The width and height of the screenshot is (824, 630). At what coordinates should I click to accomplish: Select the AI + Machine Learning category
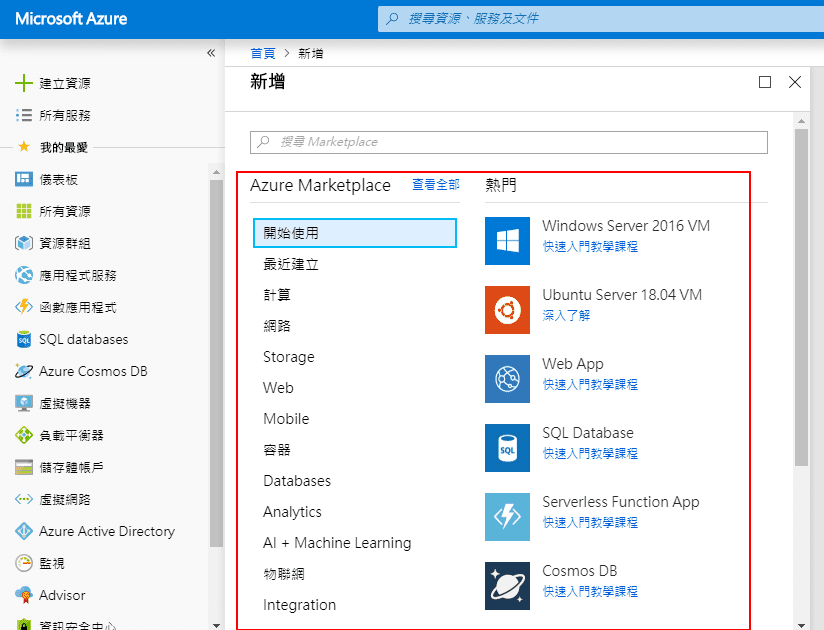point(337,543)
